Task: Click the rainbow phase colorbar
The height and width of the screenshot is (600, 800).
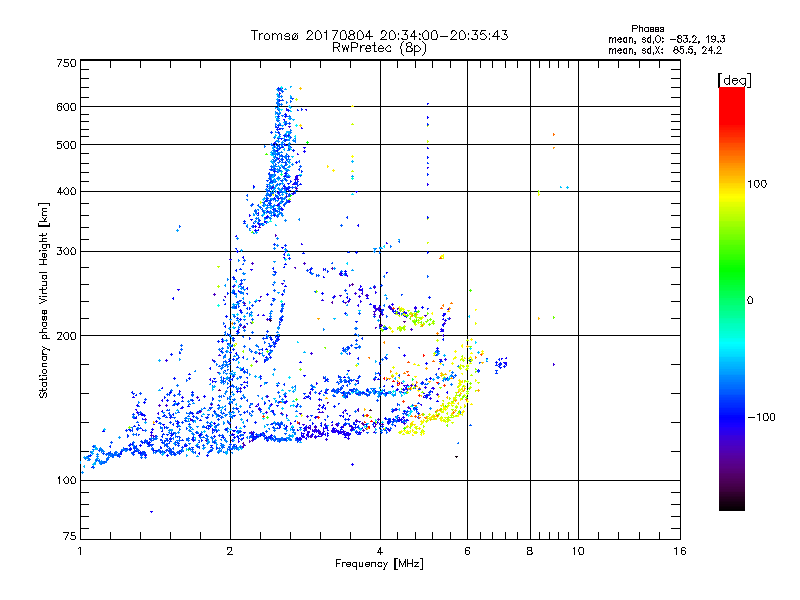Action: click(732, 299)
